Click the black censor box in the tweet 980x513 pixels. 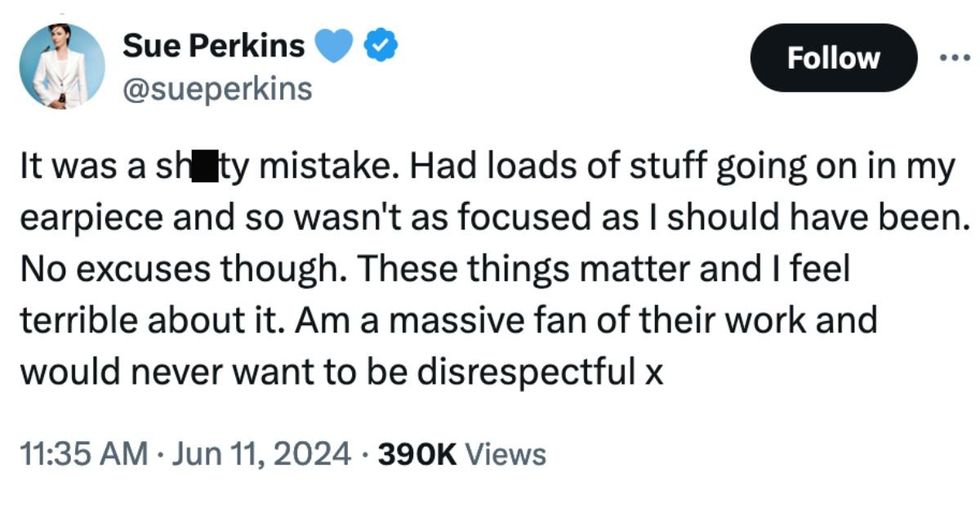204,166
